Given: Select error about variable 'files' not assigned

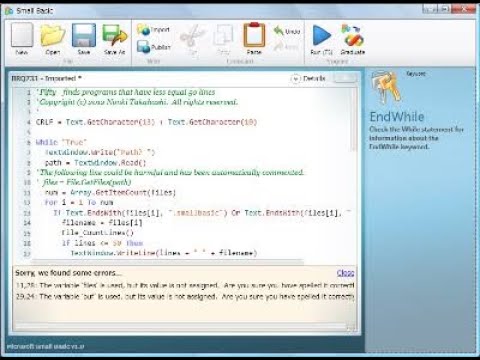Looking at the screenshot, I should pos(185,286).
